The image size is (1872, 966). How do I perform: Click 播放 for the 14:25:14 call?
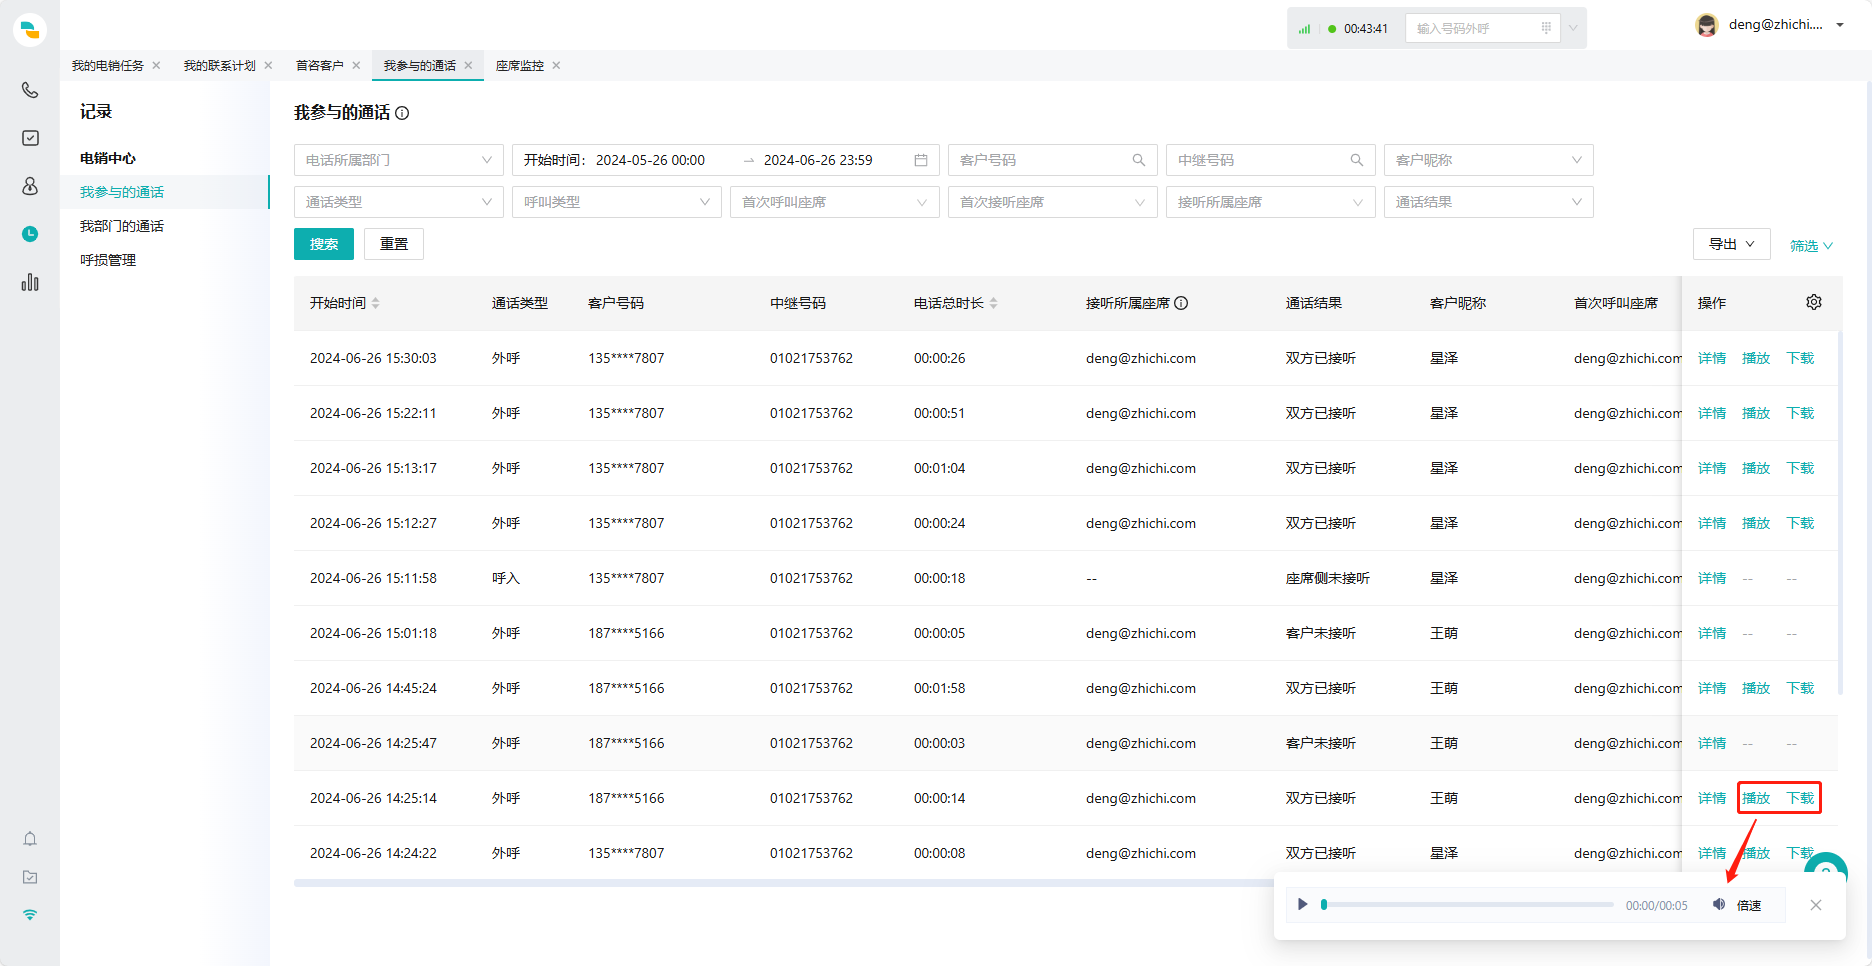(x=1756, y=798)
